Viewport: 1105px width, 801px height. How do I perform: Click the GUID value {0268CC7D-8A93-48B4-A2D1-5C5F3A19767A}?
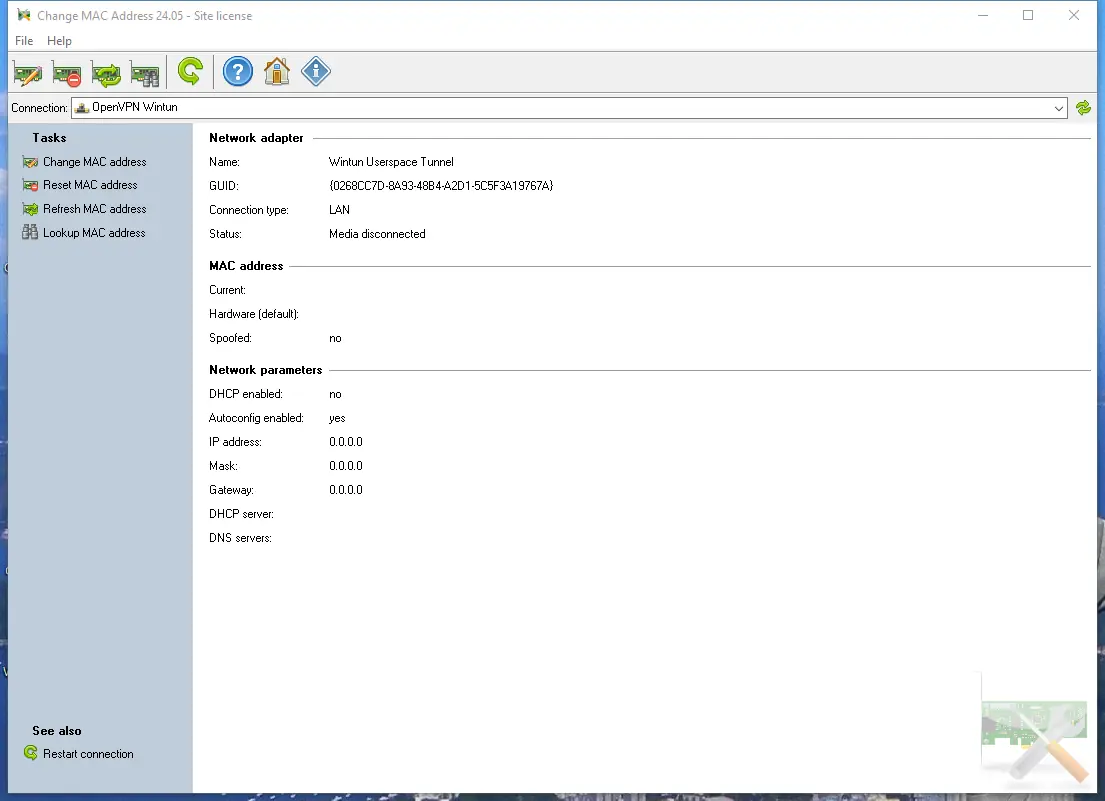pyautogui.click(x=441, y=186)
